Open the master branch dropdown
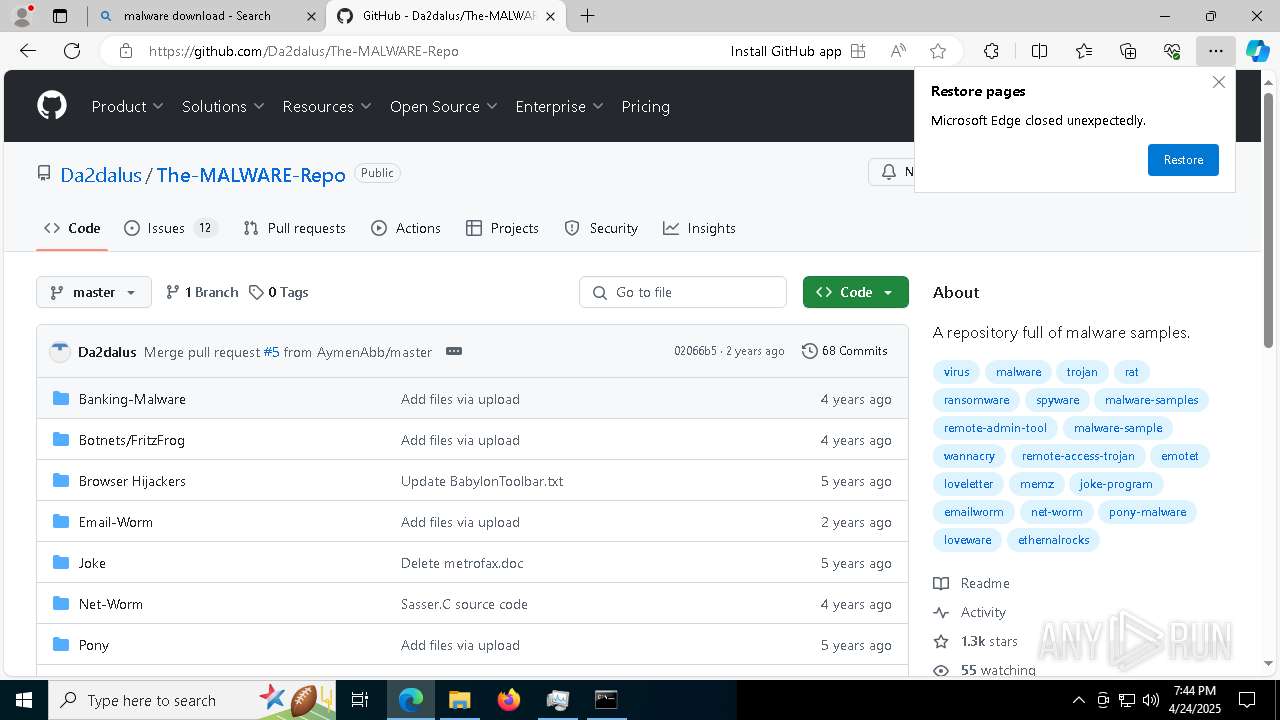 click(x=94, y=292)
